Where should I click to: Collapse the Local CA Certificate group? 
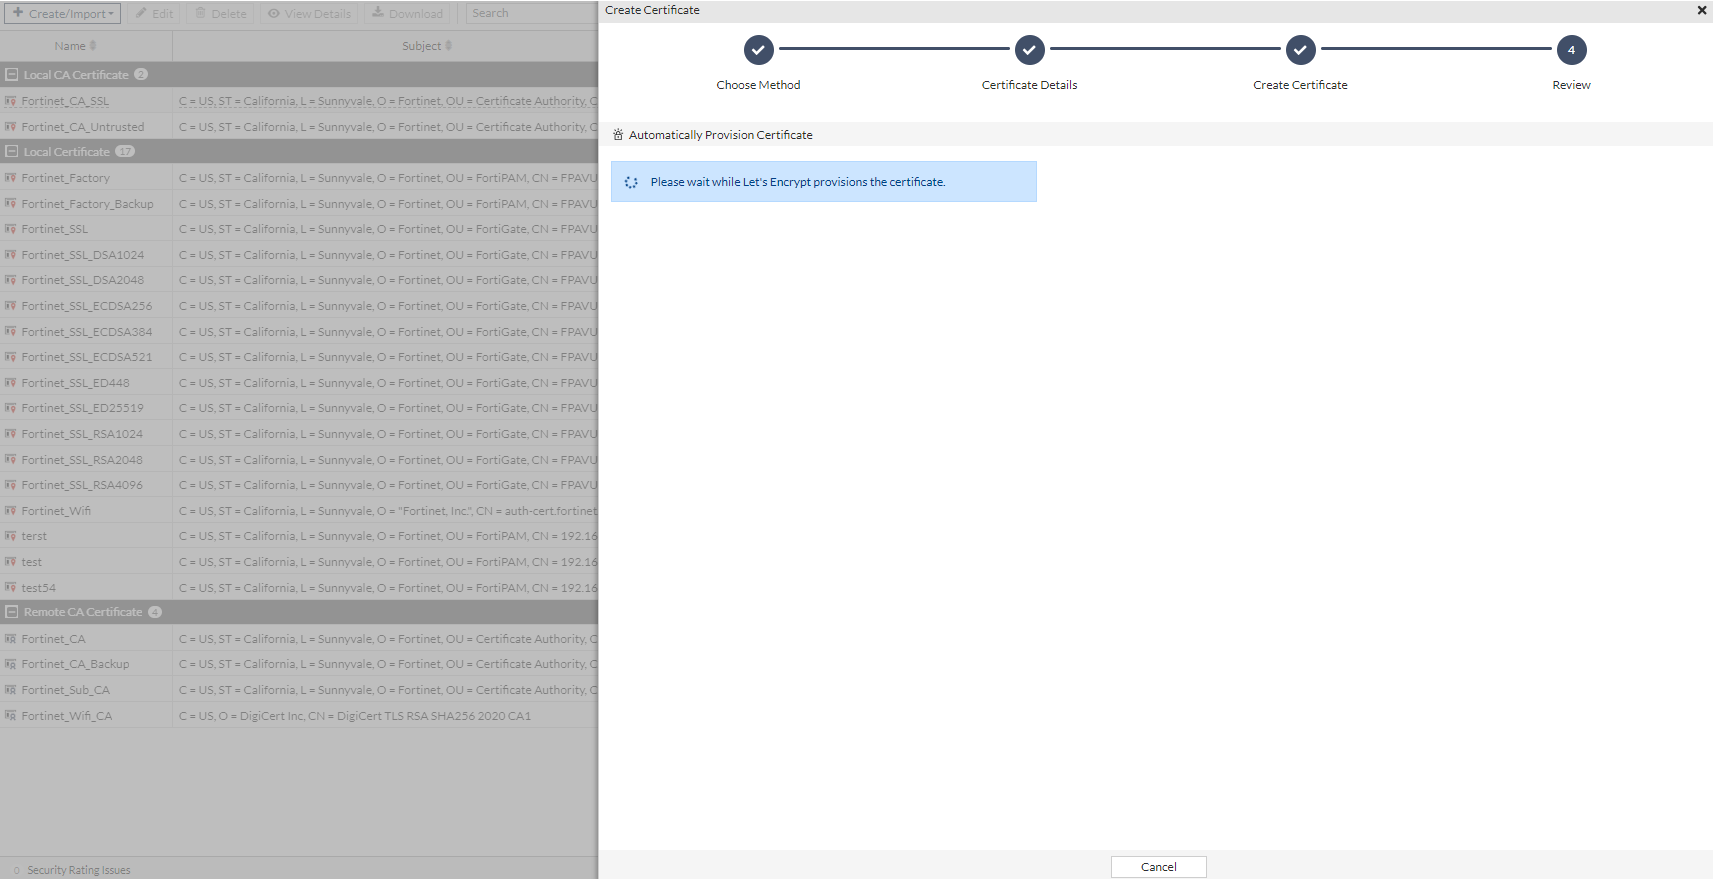coord(12,75)
